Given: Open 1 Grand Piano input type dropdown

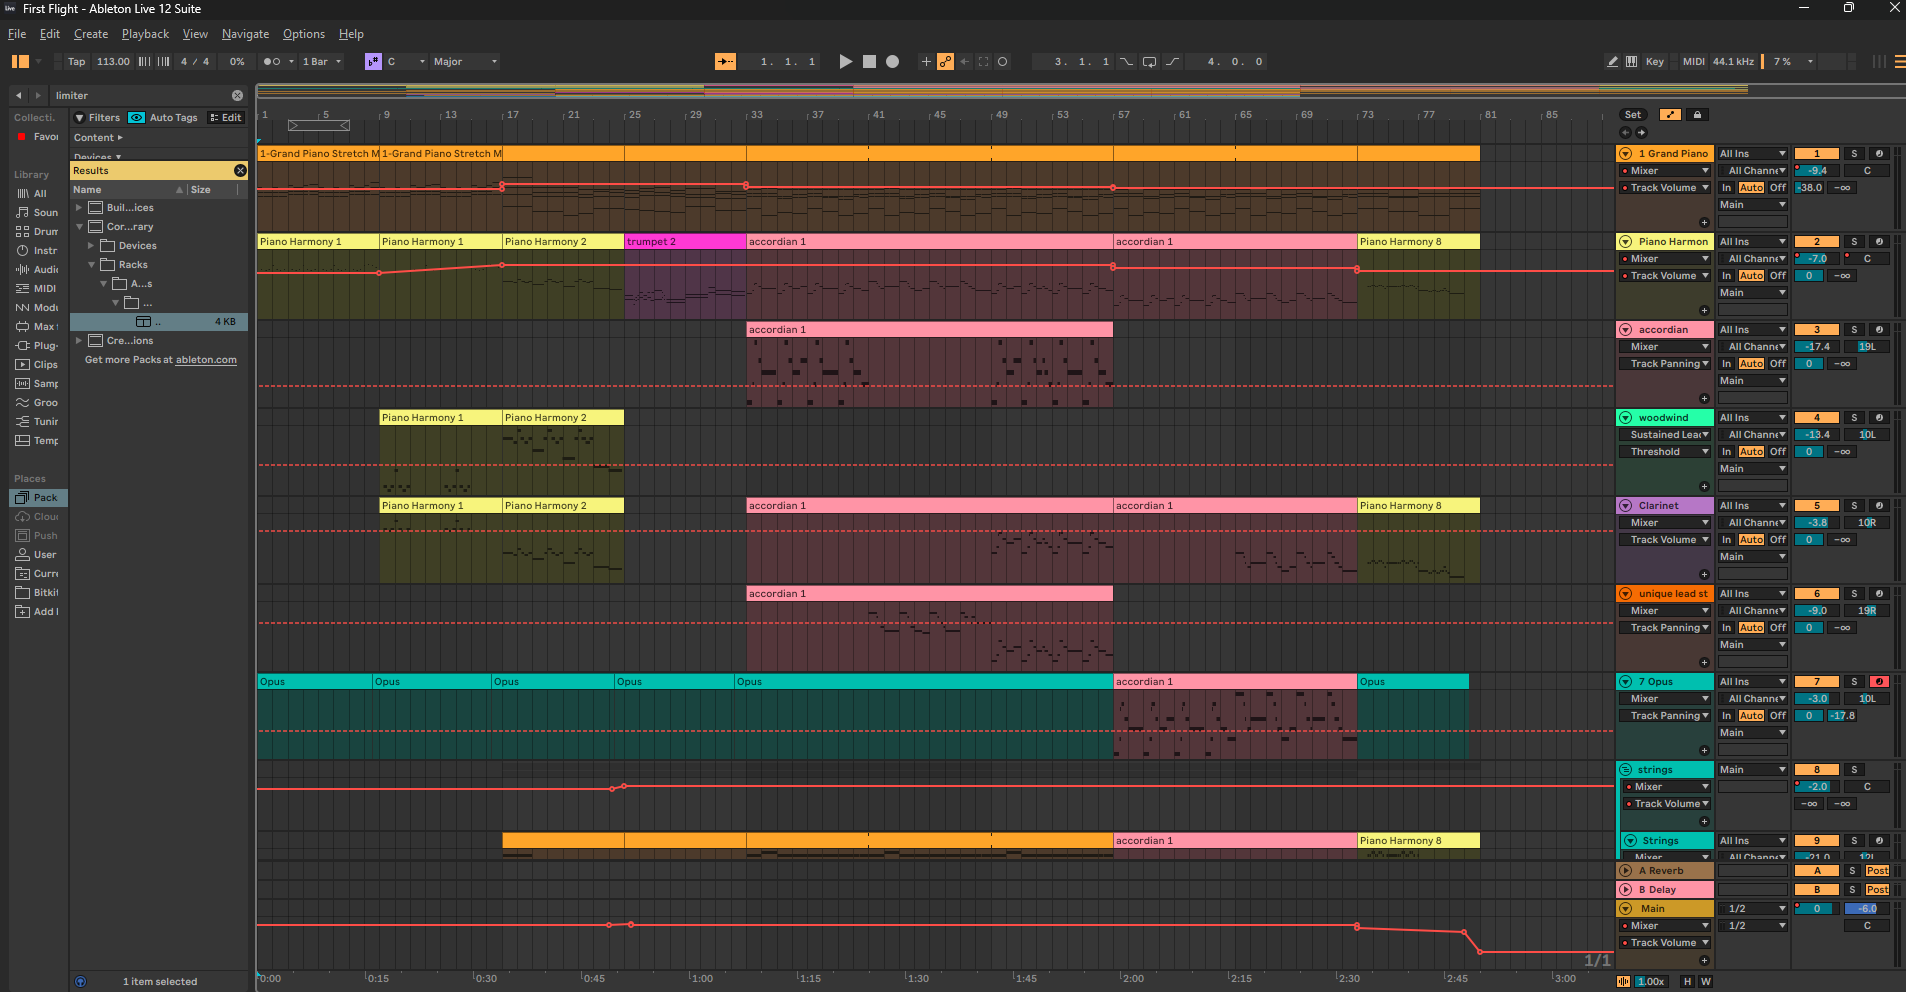Looking at the screenshot, I should tap(1752, 154).
